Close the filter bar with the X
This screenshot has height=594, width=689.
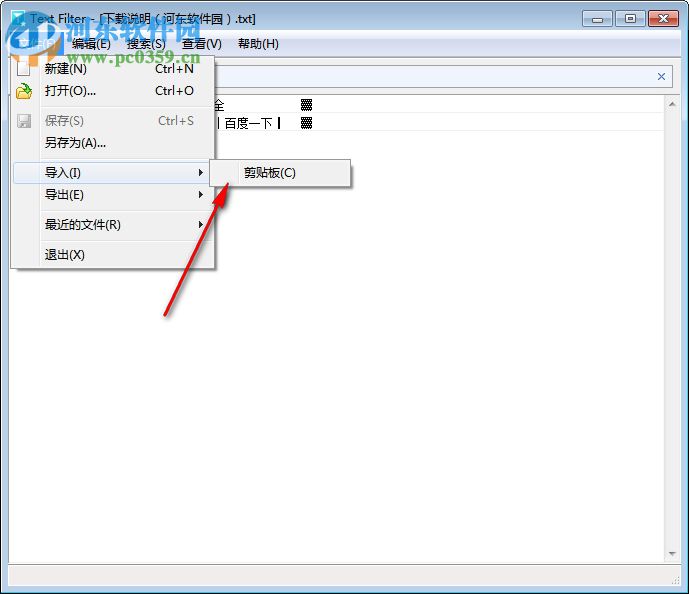click(x=661, y=76)
